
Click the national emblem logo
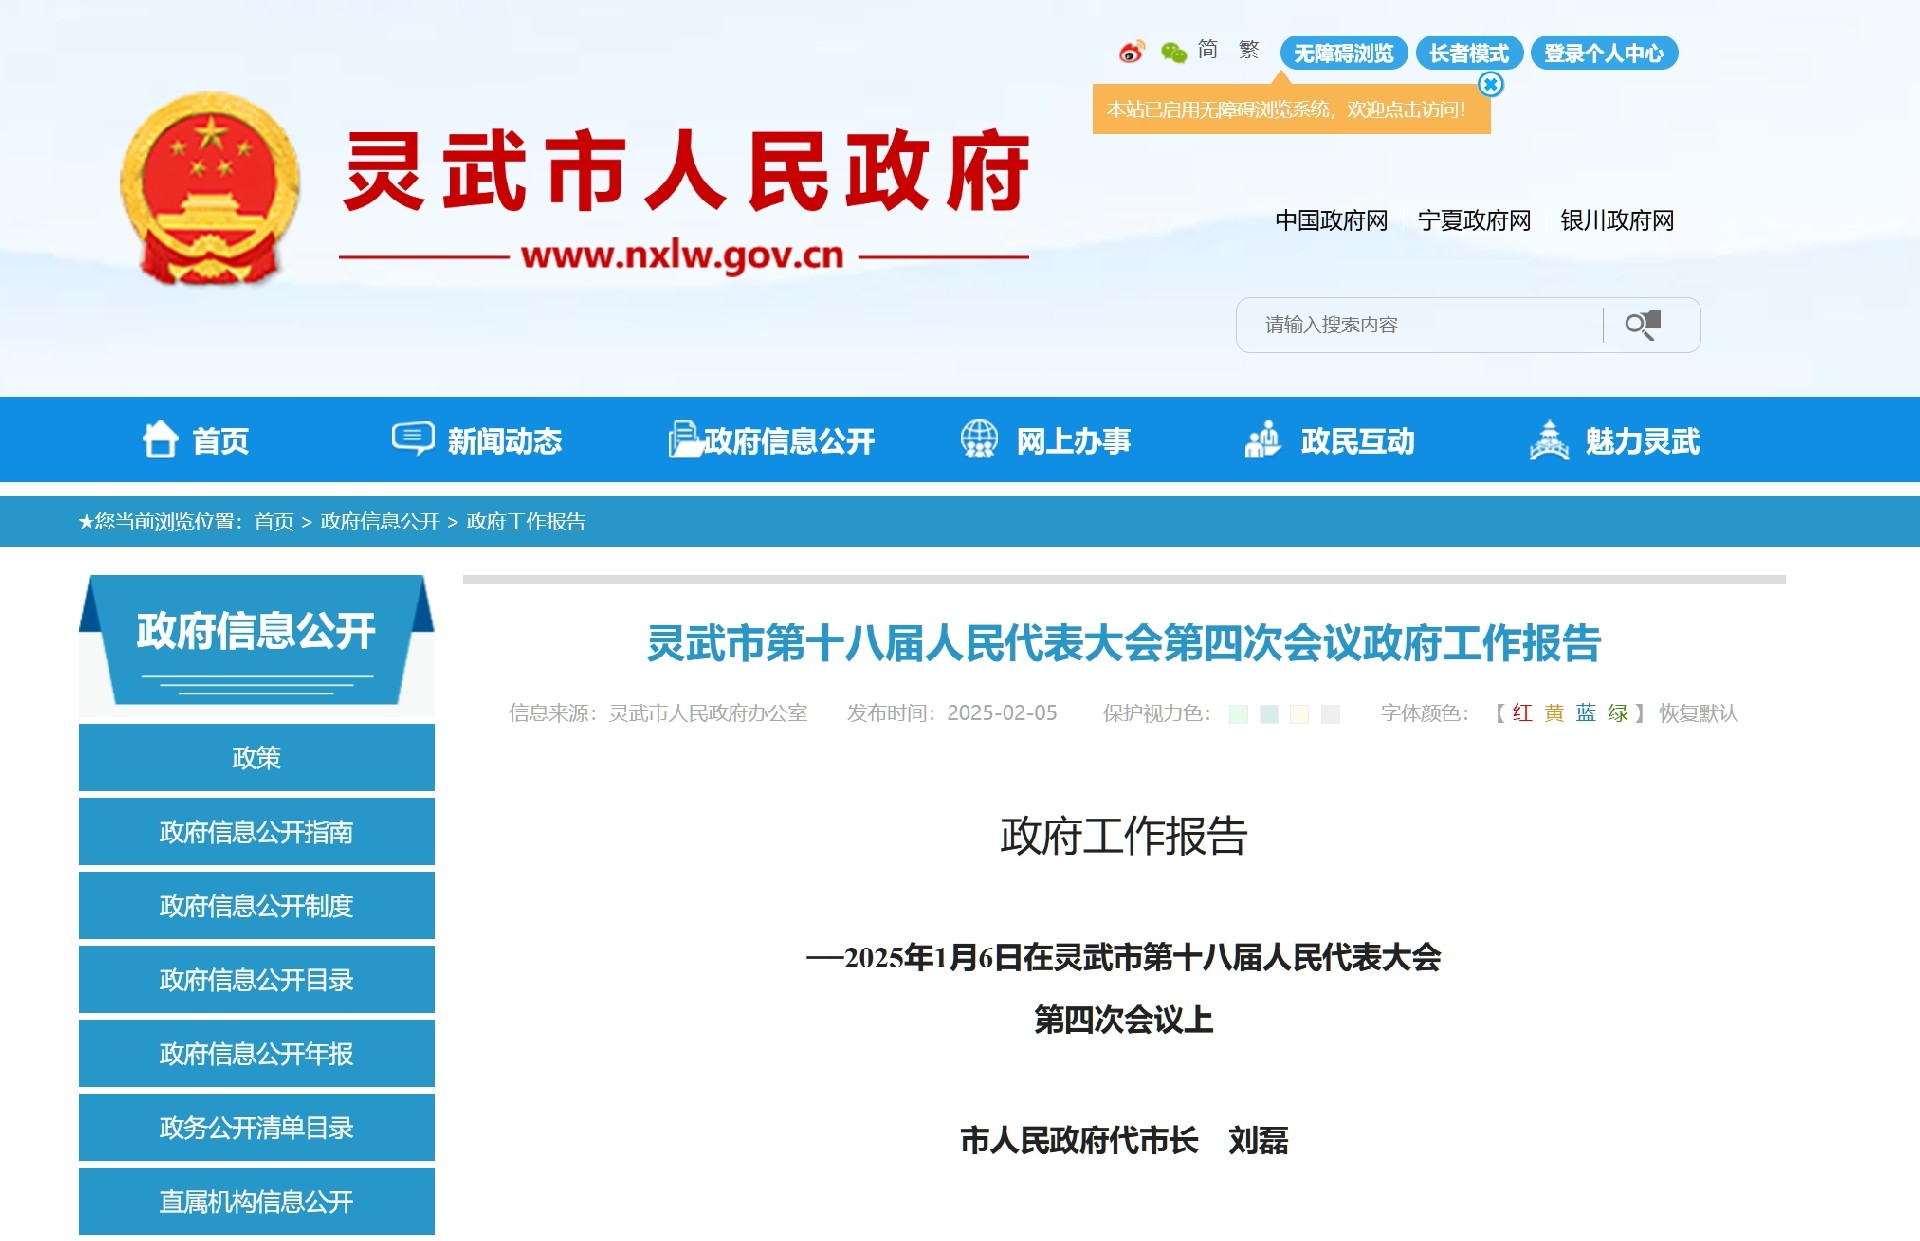coord(210,188)
